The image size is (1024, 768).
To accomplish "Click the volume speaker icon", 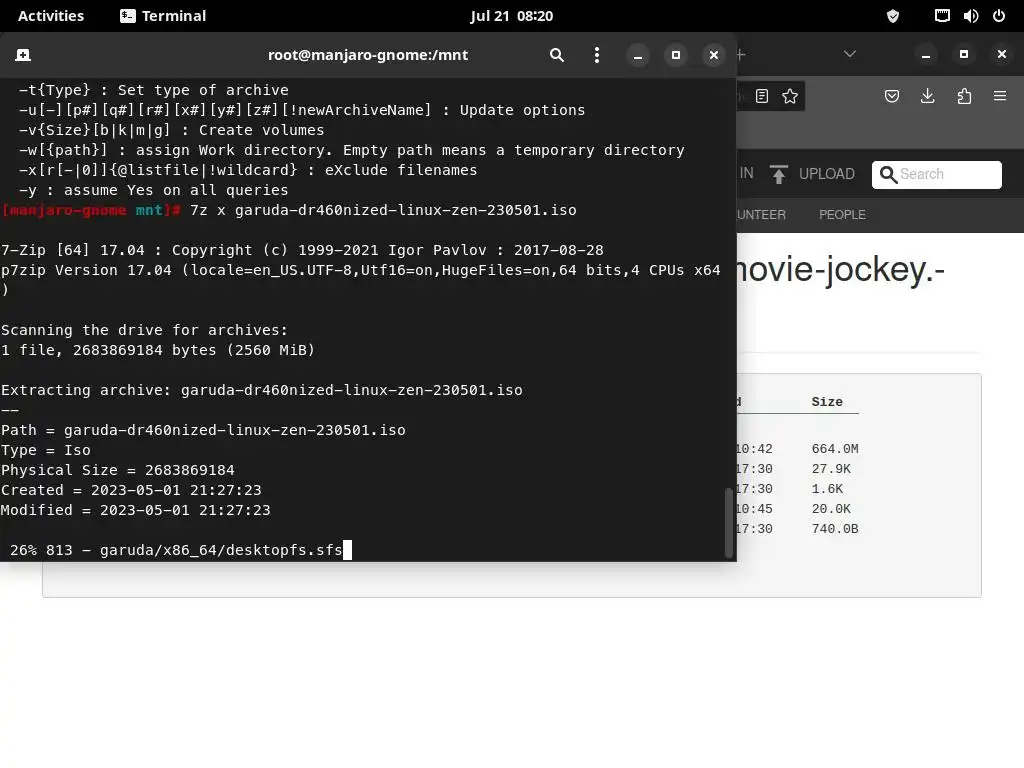I will click(x=970, y=16).
